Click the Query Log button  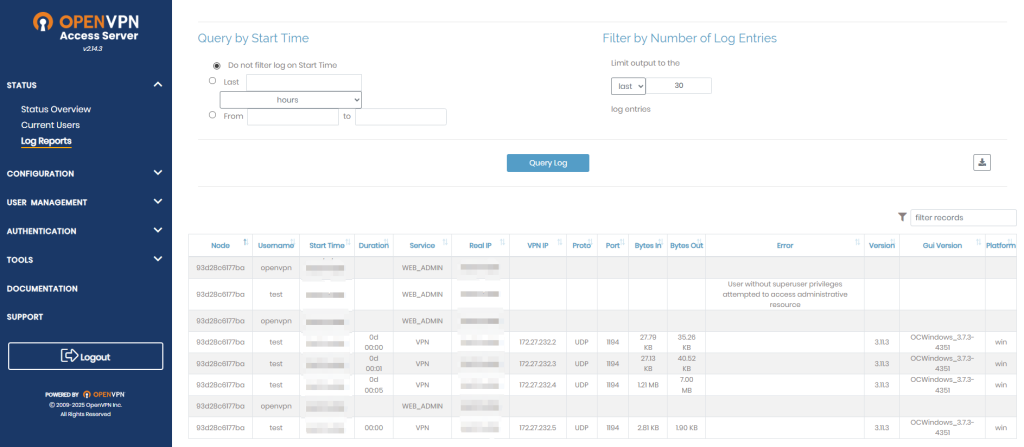pyautogui.click(x=547, y=163)
